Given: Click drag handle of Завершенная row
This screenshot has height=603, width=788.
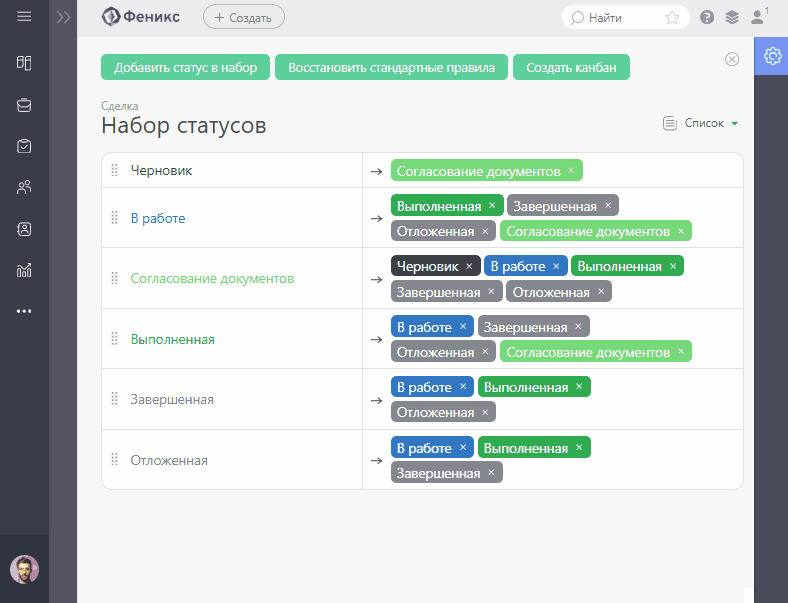Looking at the screenshot, I should (x=115, y=399).
